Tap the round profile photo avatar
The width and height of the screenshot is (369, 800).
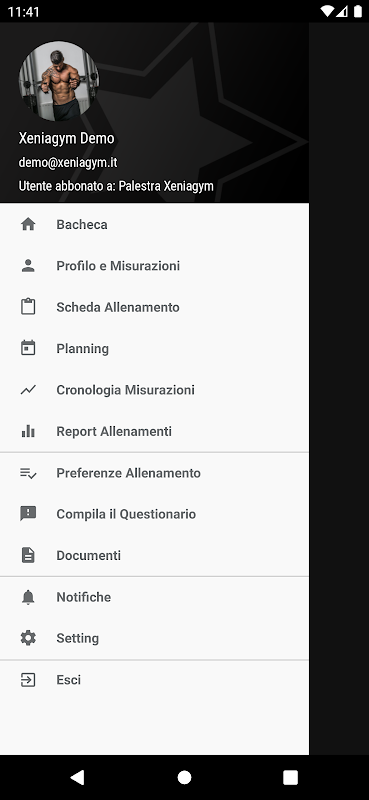pyautogui.click(x=59, y=81)
